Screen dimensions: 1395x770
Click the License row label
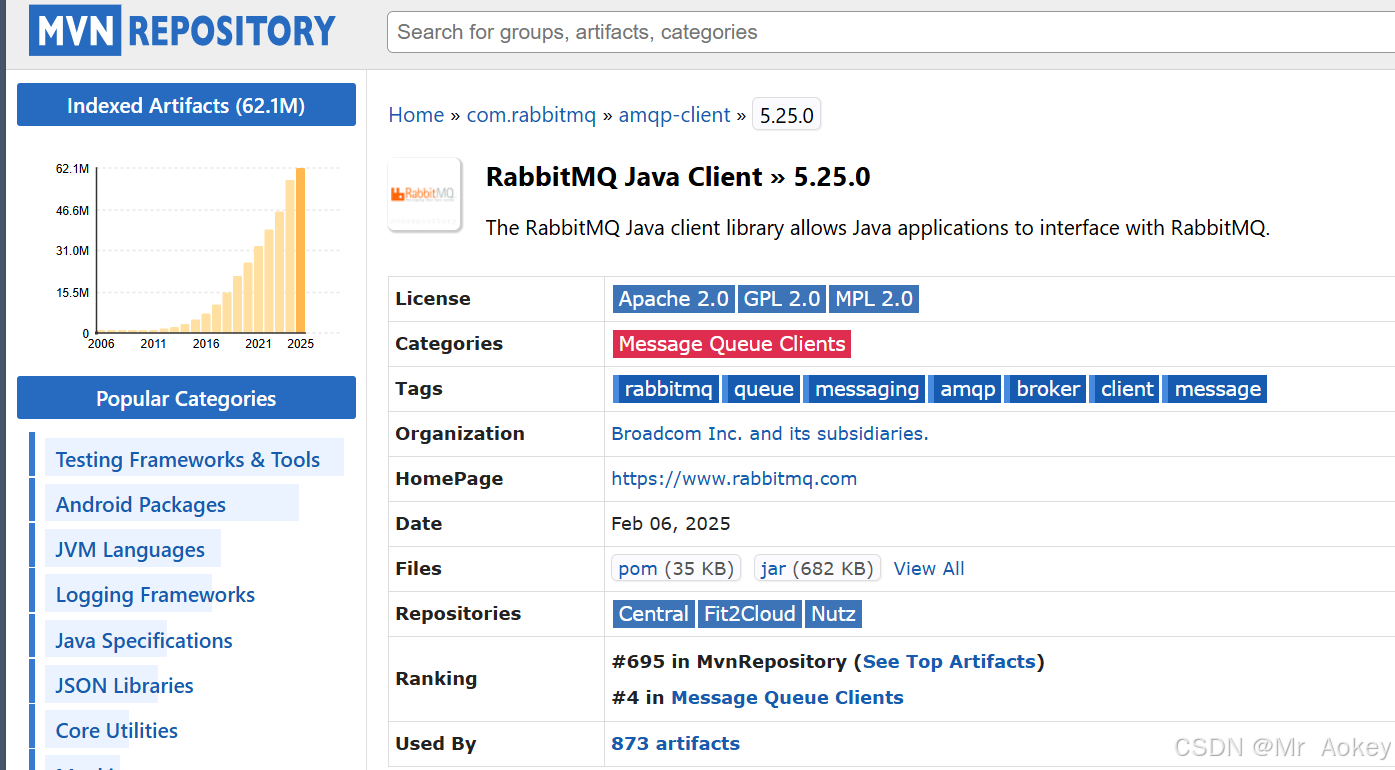tap(433, 299)
